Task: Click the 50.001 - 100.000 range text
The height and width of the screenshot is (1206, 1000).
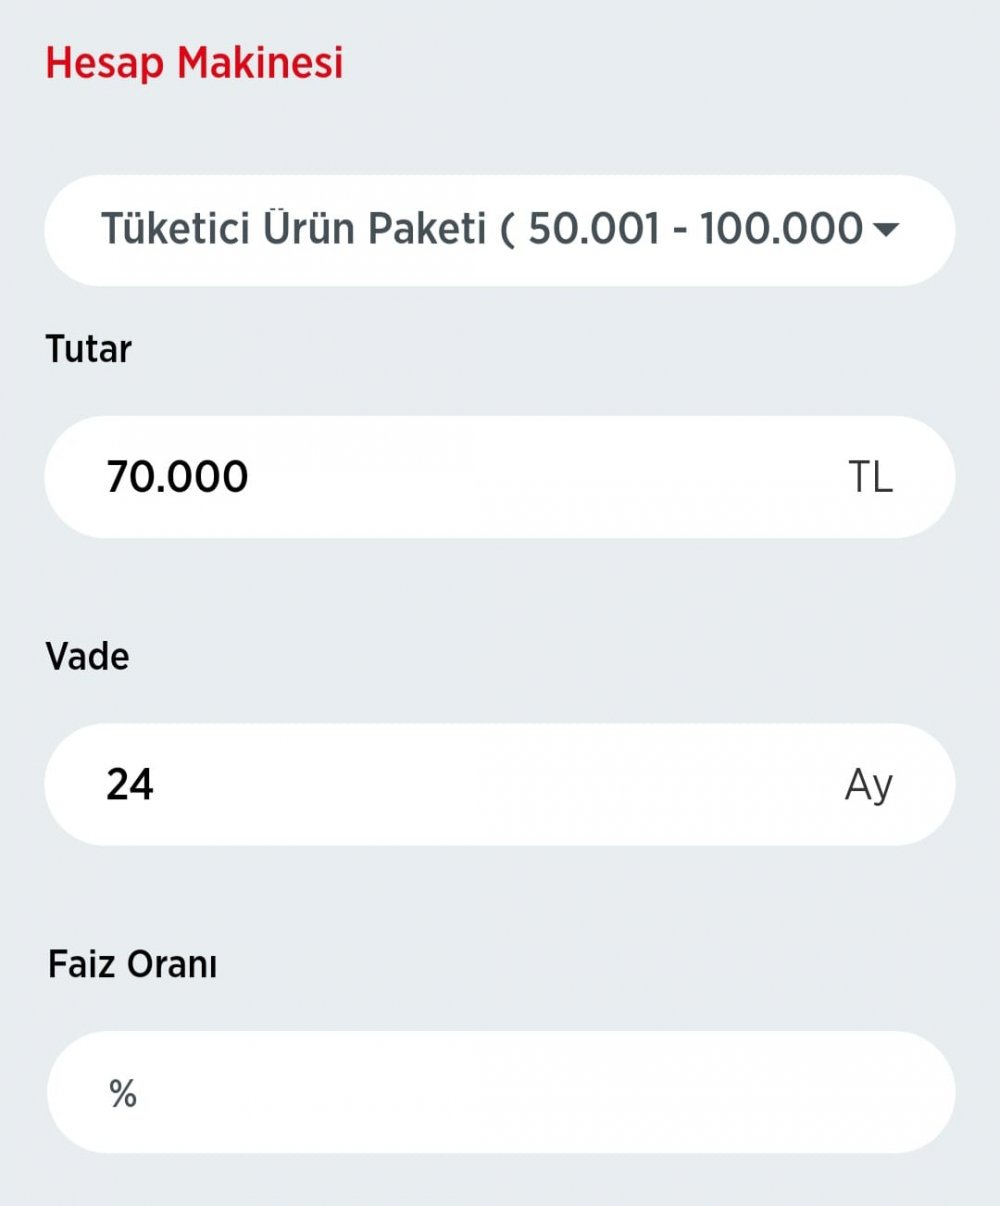Action: [695, 230]
